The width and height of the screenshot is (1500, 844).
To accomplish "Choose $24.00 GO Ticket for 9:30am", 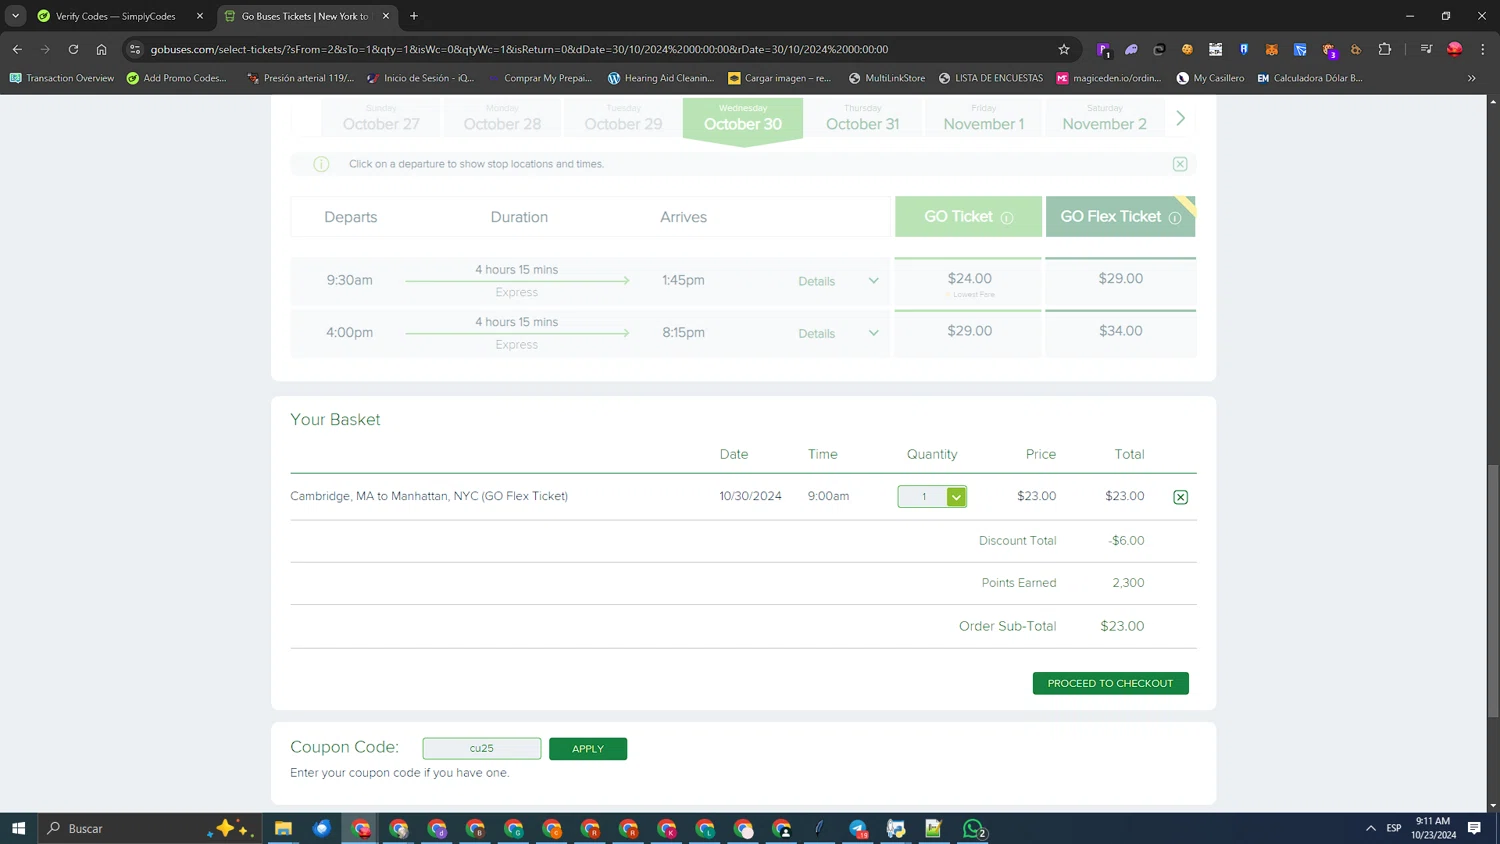I will (x=969, y=282).
